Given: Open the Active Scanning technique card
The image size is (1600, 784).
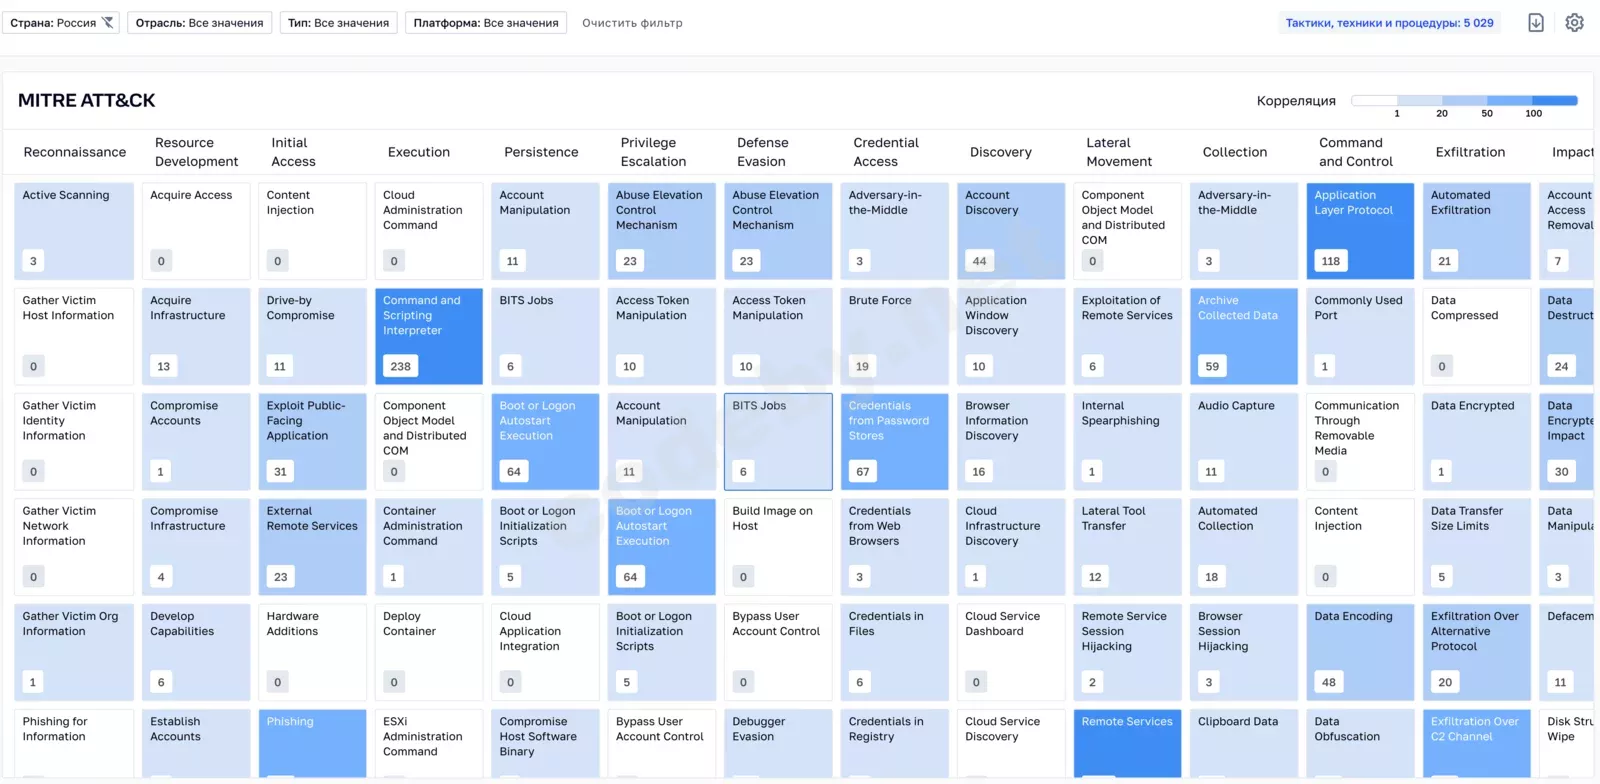Looking at the screenshot, I should tap(74, 231).
